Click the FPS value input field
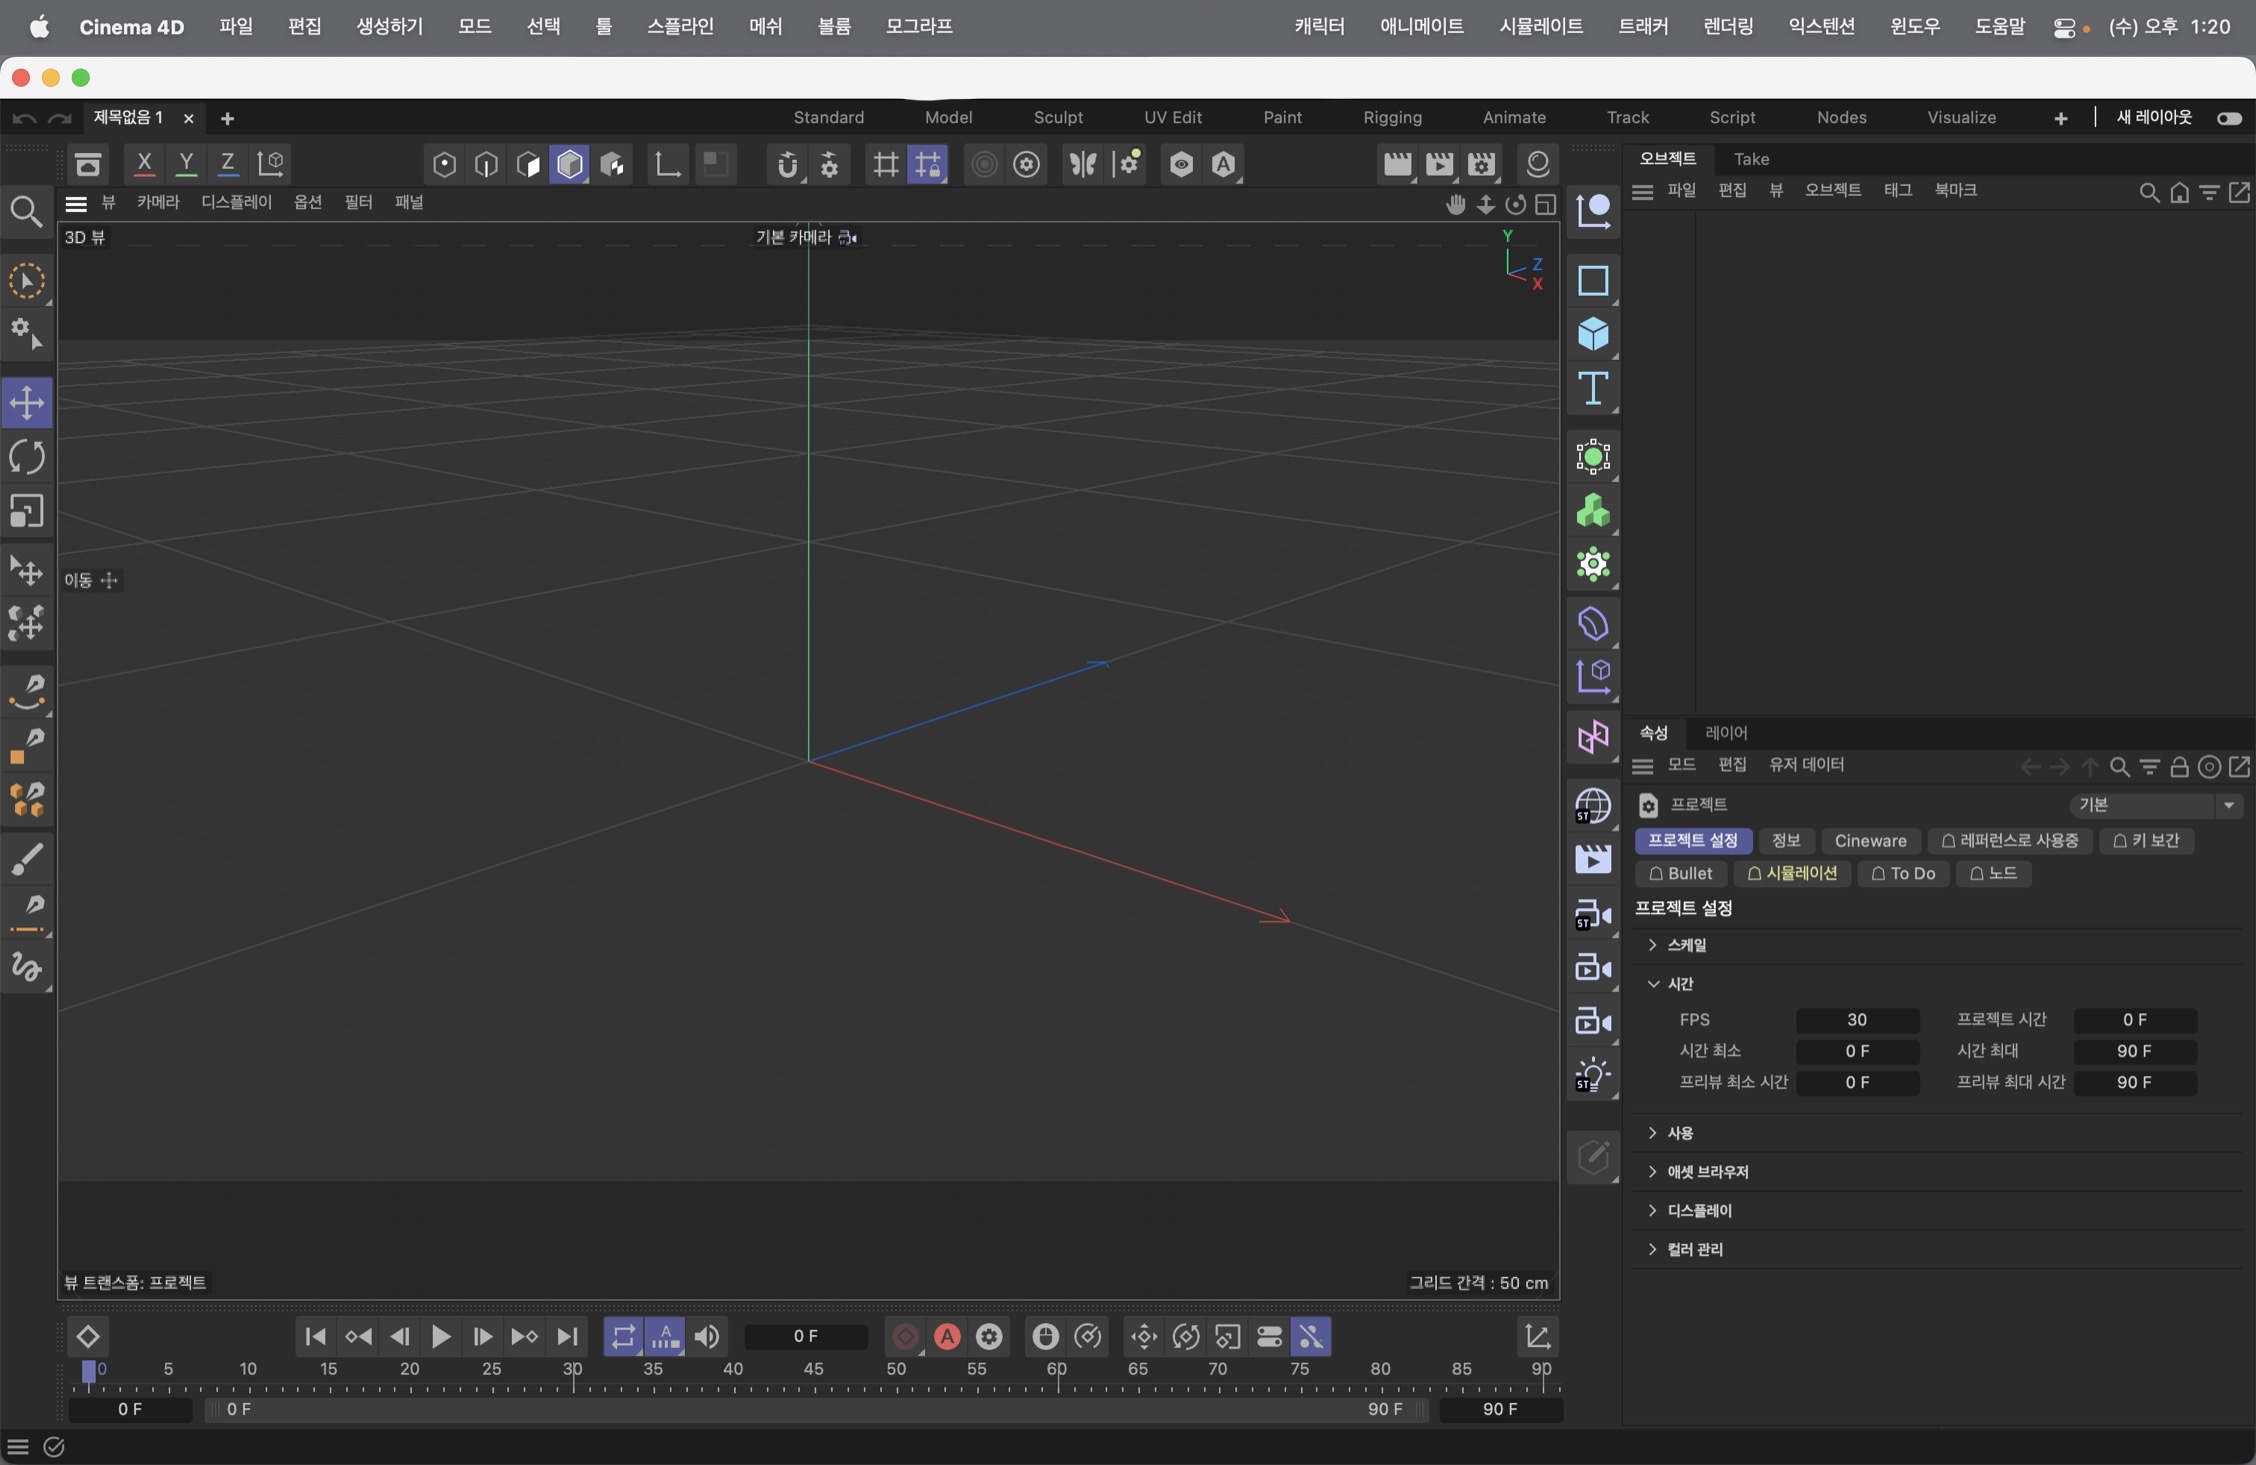Screen dimensions: 2256x1465 coord(1856,1019)
